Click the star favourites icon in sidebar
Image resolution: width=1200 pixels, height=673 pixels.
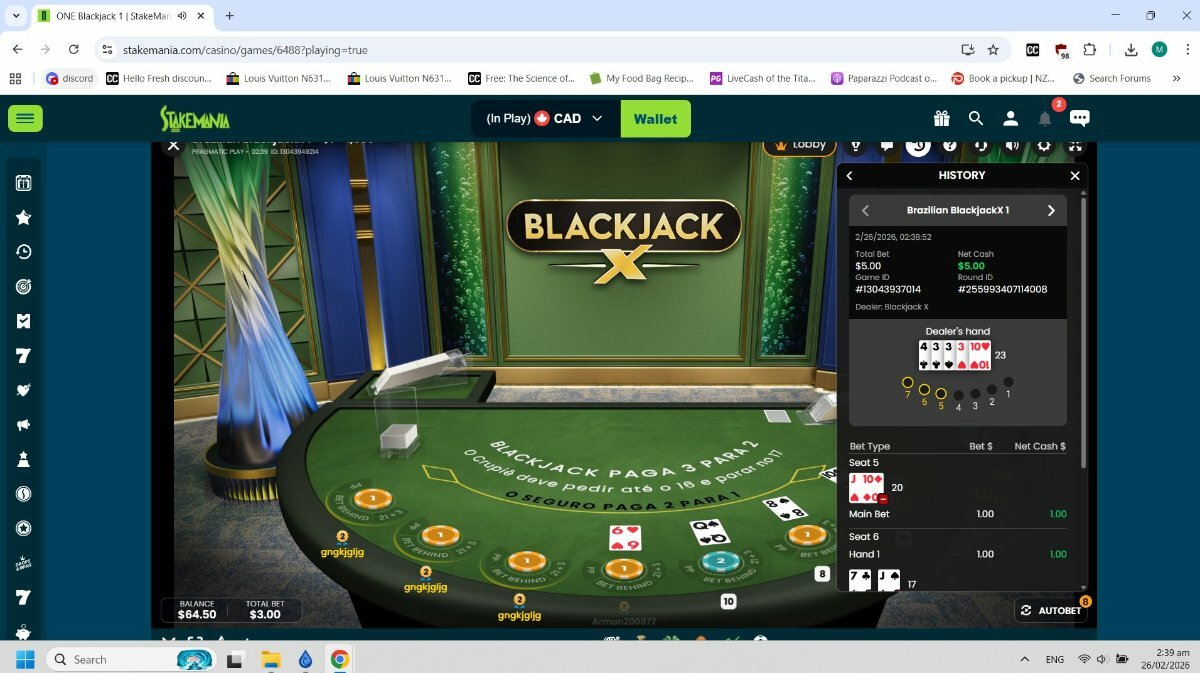coord(24,217)
